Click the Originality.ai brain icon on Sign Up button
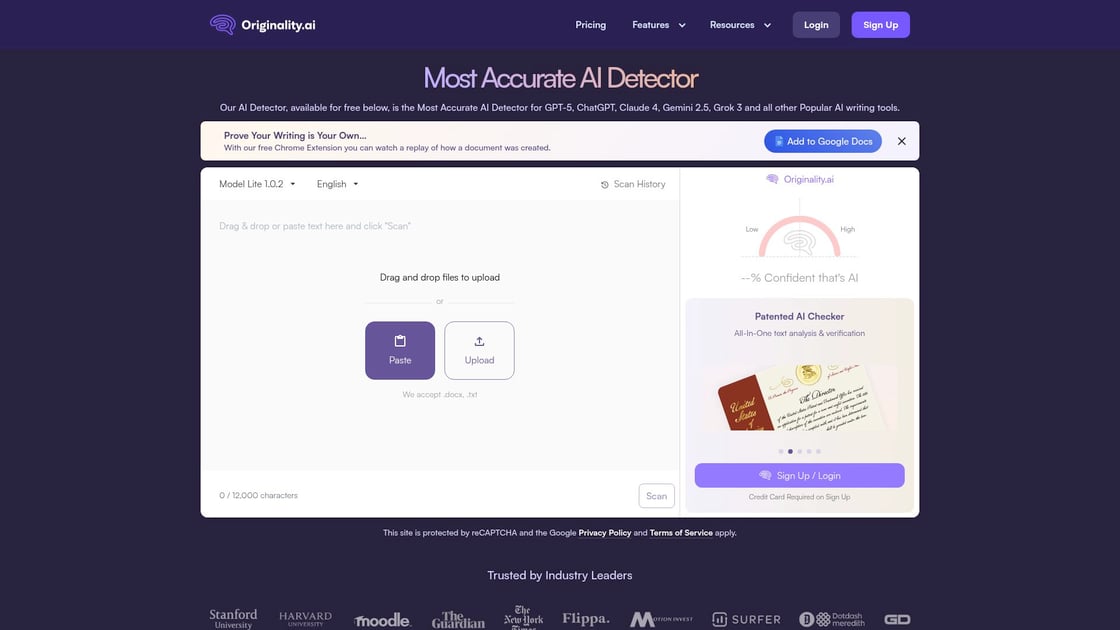Viewport: 1120px width, 630px height. point(764,473)
